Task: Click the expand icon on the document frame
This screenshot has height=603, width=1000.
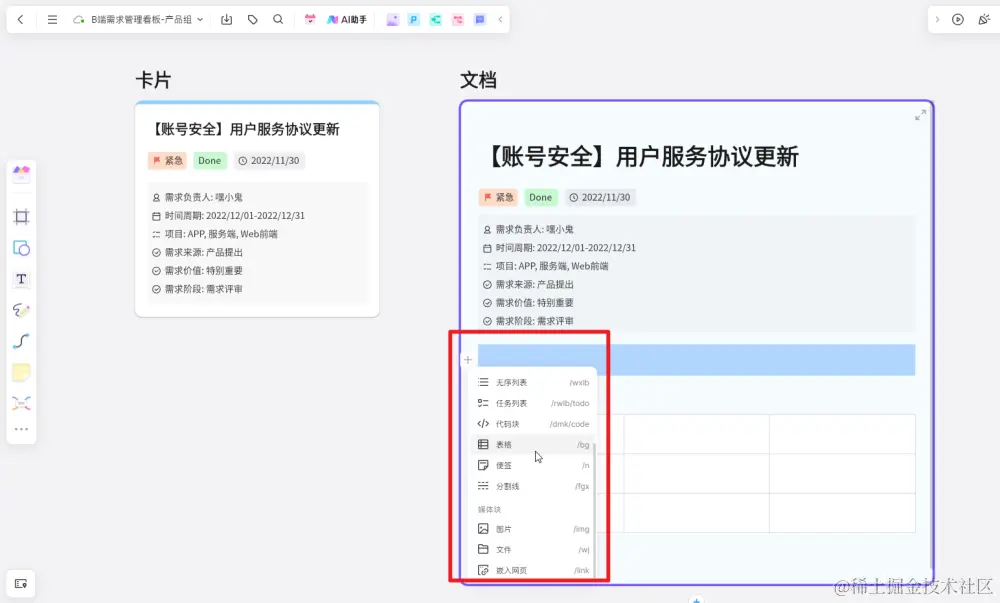Action: pyautogui.click(x=920, y=115)
